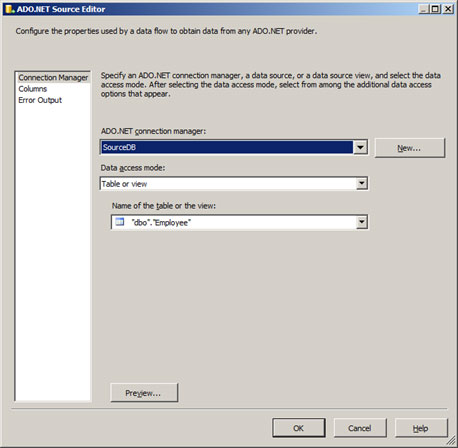
Task: Expand the table or view name dropdown arrow
Action: (x=361, y=222)
